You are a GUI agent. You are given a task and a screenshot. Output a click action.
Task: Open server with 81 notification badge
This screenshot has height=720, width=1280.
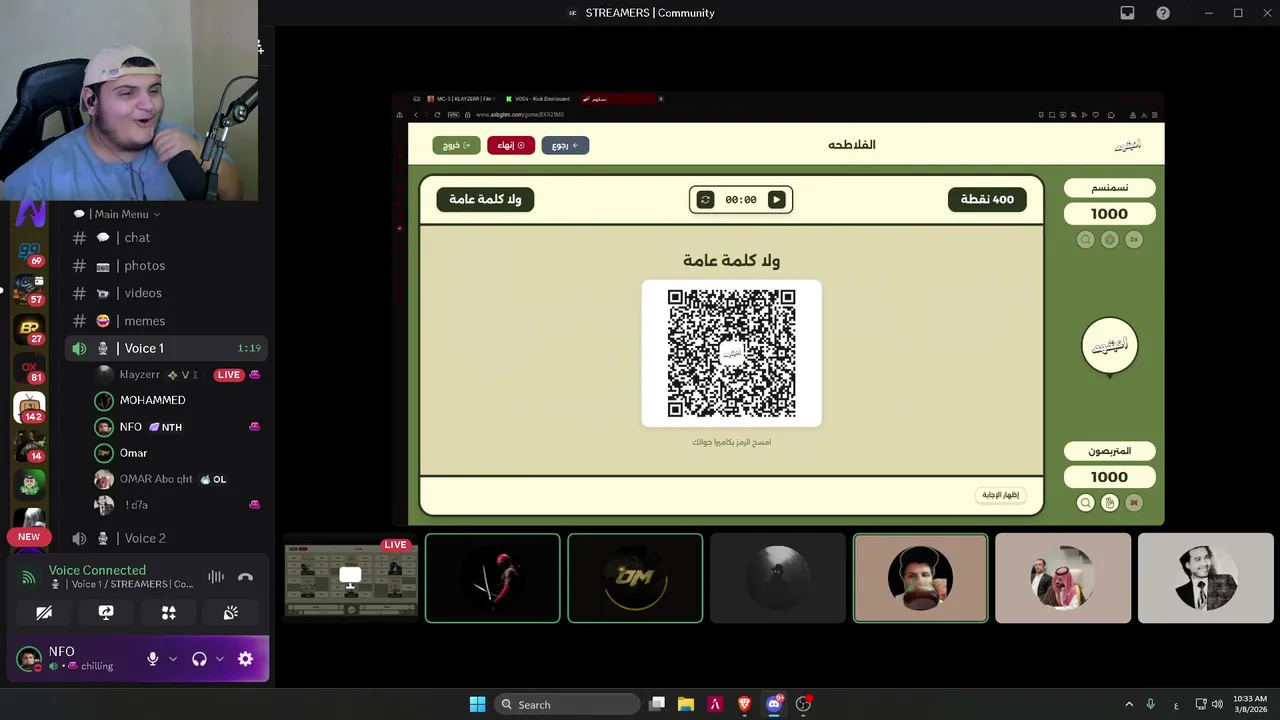pos(29,368)
